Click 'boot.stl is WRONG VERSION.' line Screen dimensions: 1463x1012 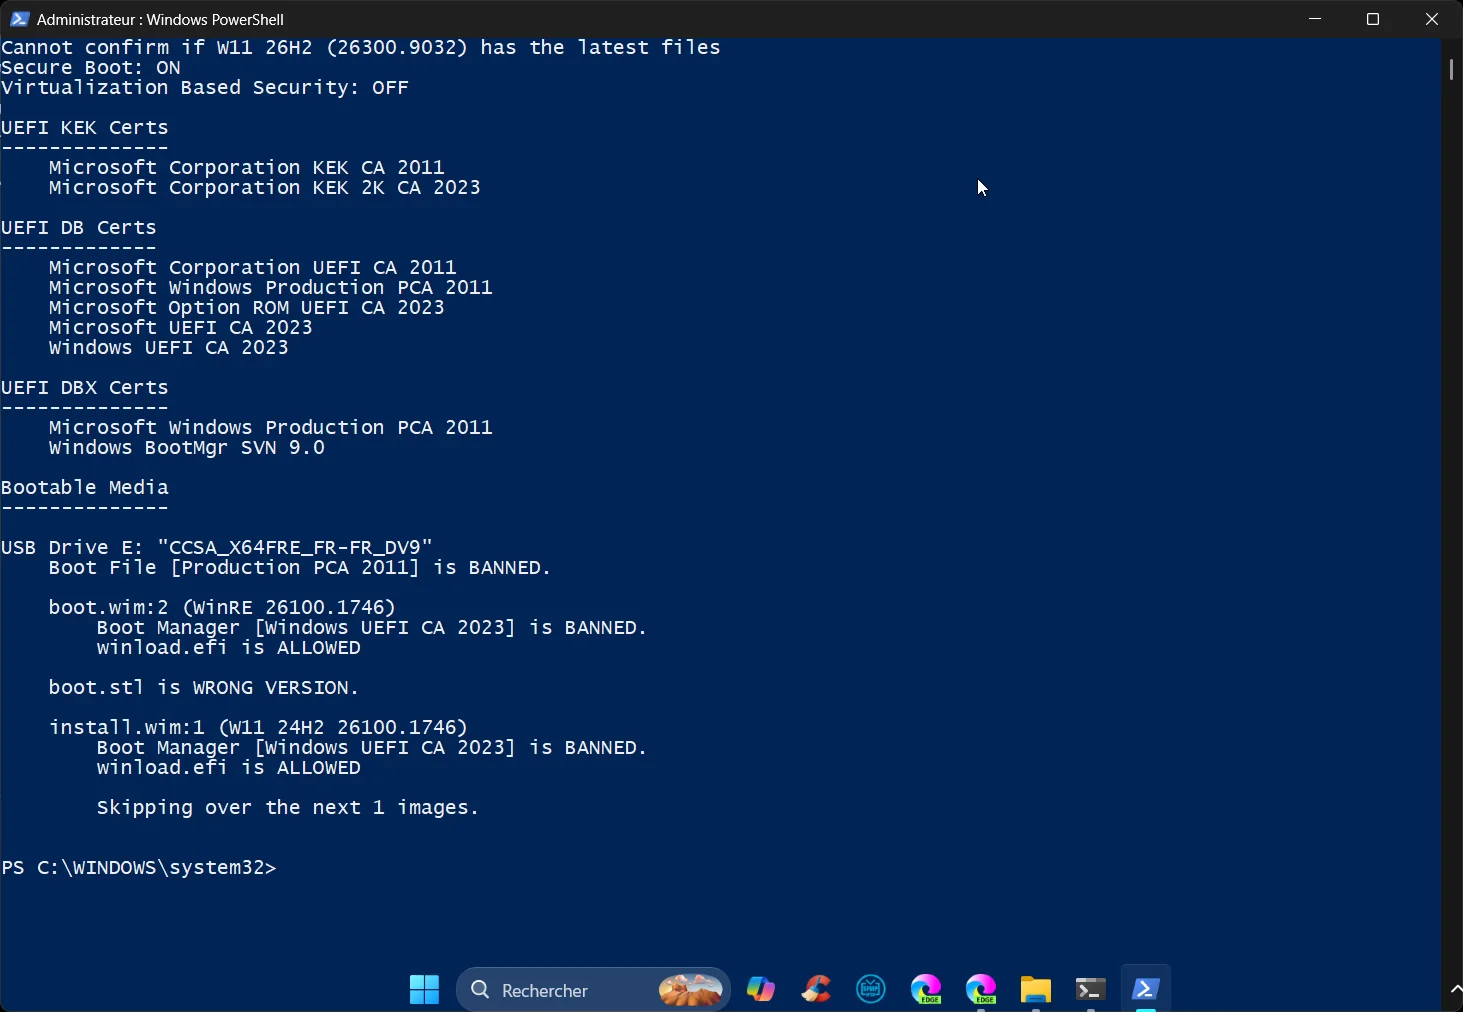pos(204,688)
